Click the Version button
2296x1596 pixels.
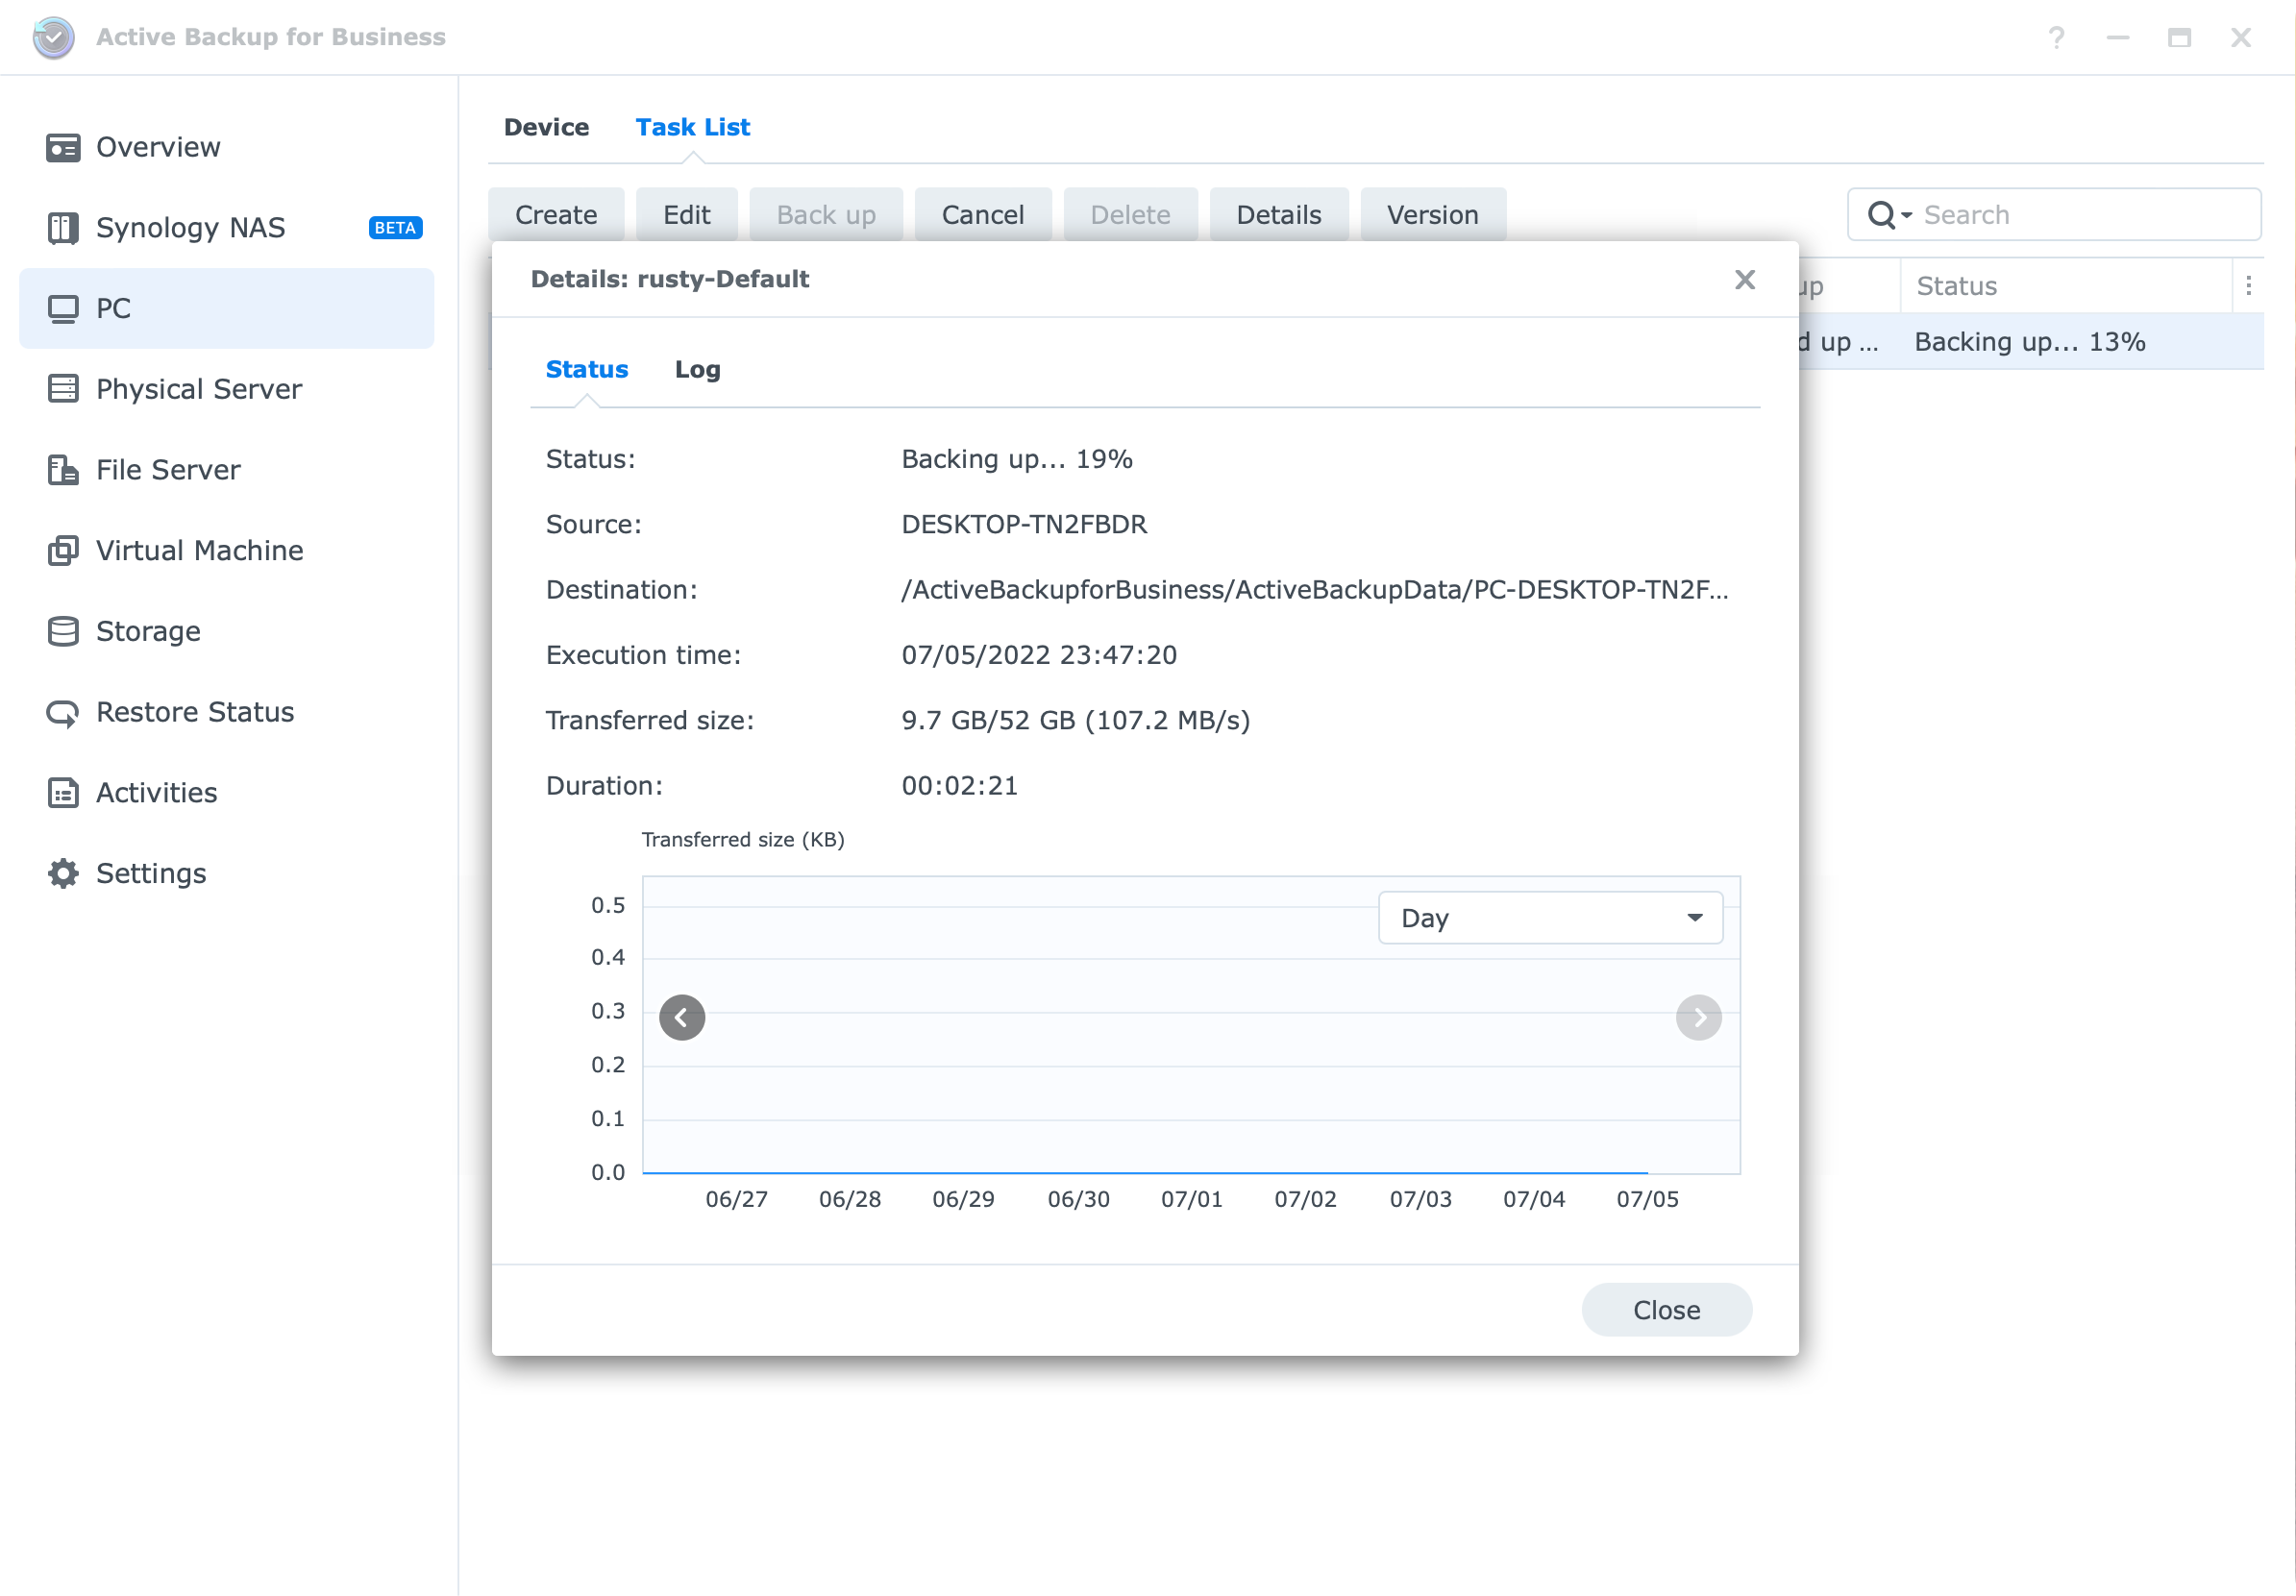click(1433, 215)
